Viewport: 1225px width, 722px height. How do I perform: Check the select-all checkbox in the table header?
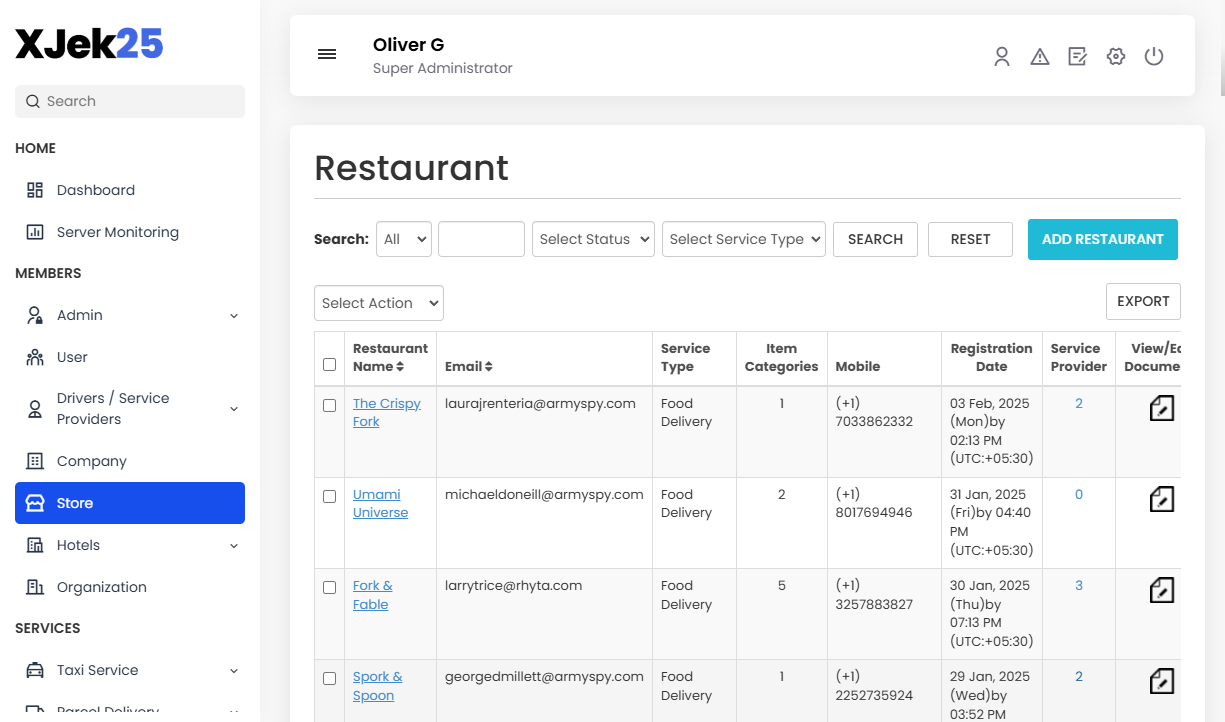(x=329, y=364)
